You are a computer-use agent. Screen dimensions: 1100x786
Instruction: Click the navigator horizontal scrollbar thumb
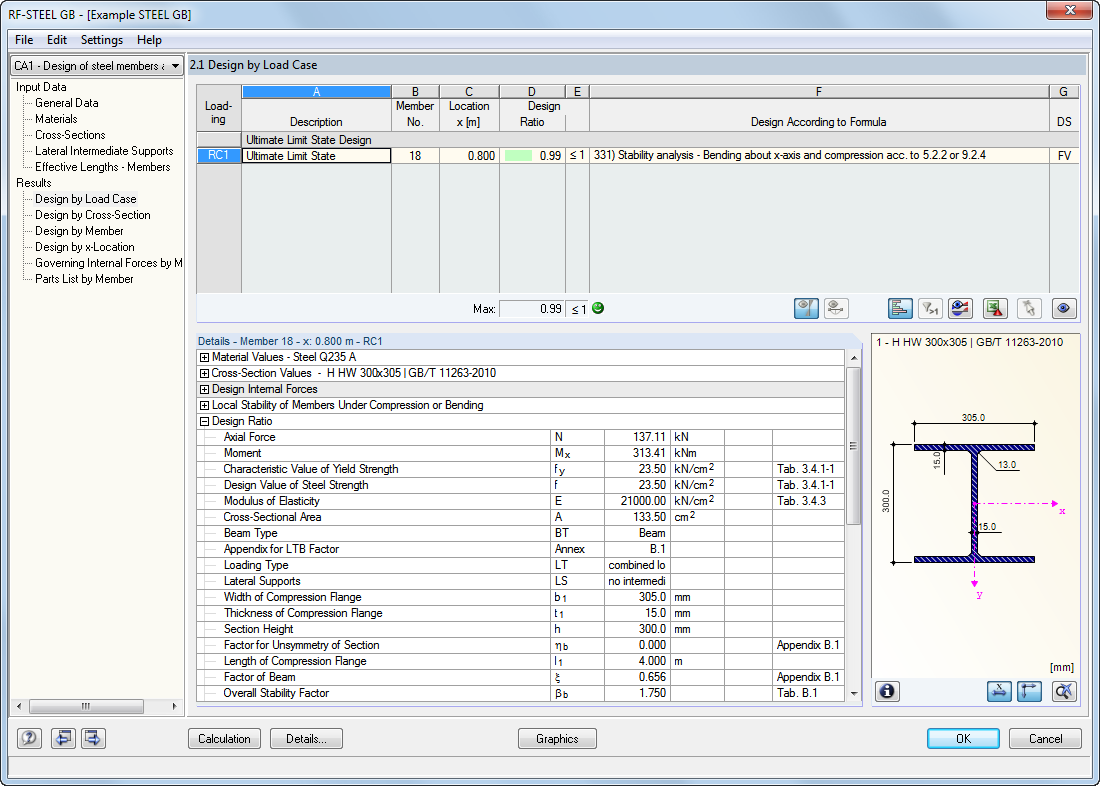(86, 706)
